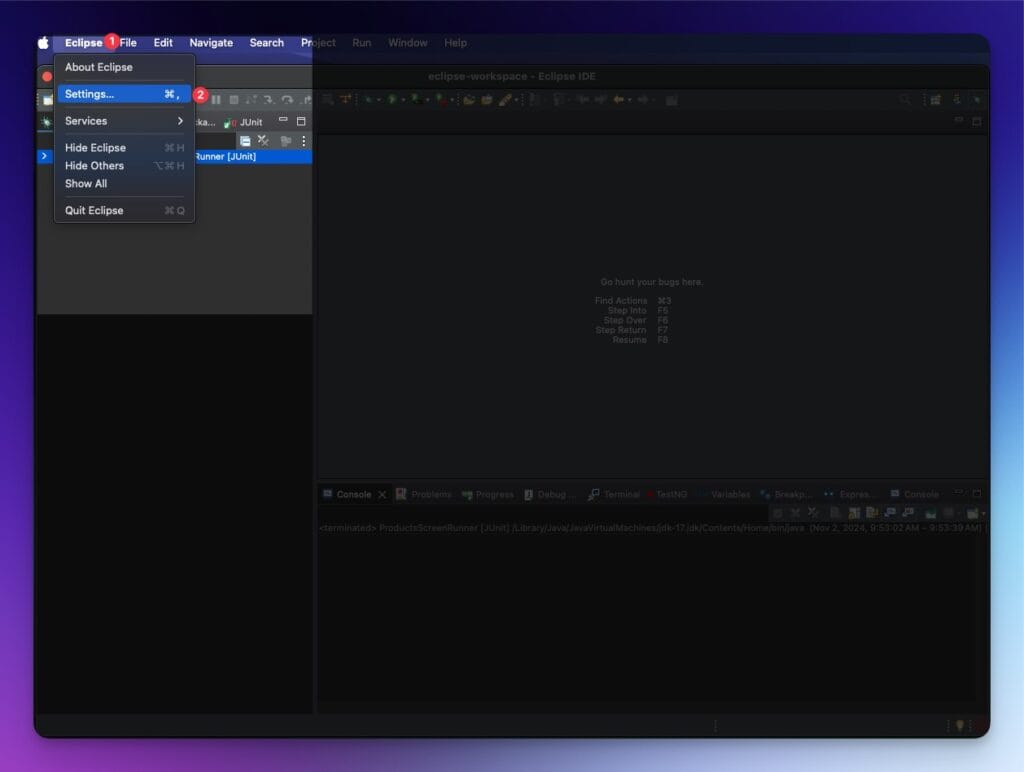Switch to the TestNG tab
1024x772 pixels.
(667, 494)
